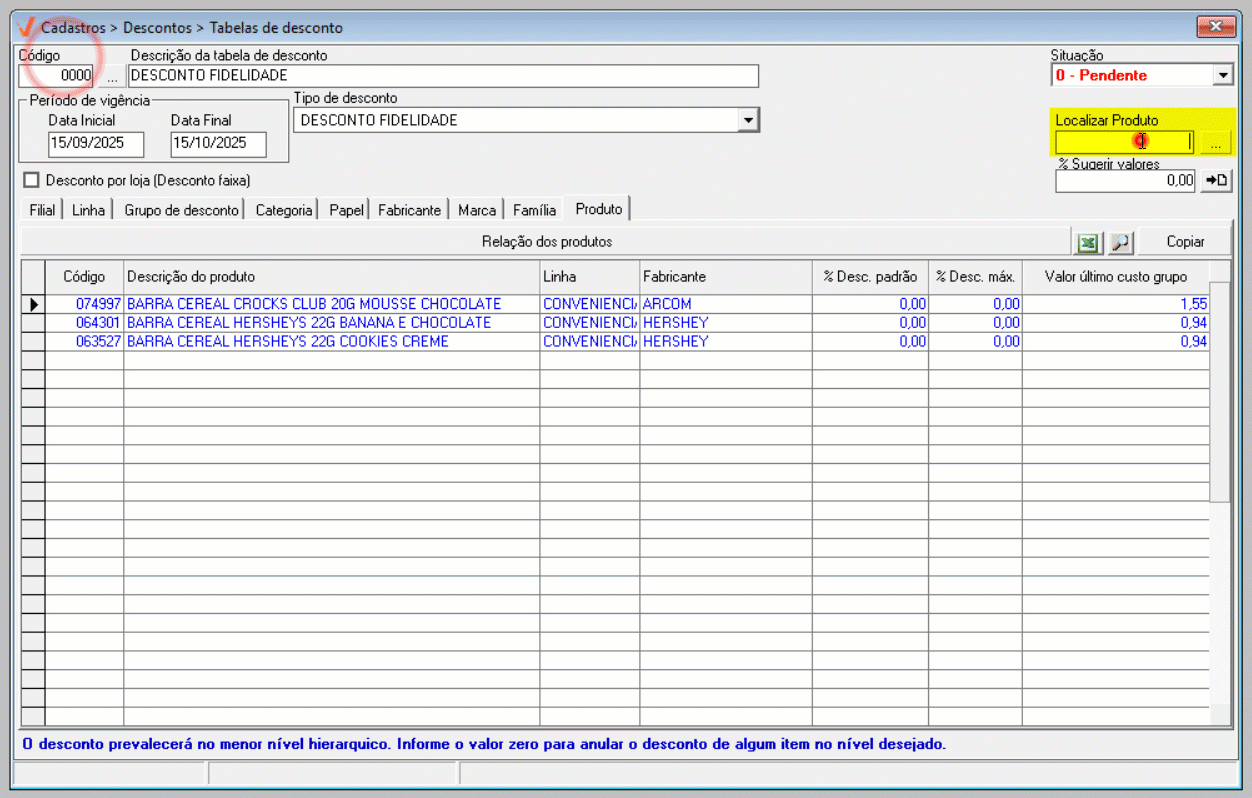Expand the Situação dropdown
1252x798 pixels.
[1222, 76]
